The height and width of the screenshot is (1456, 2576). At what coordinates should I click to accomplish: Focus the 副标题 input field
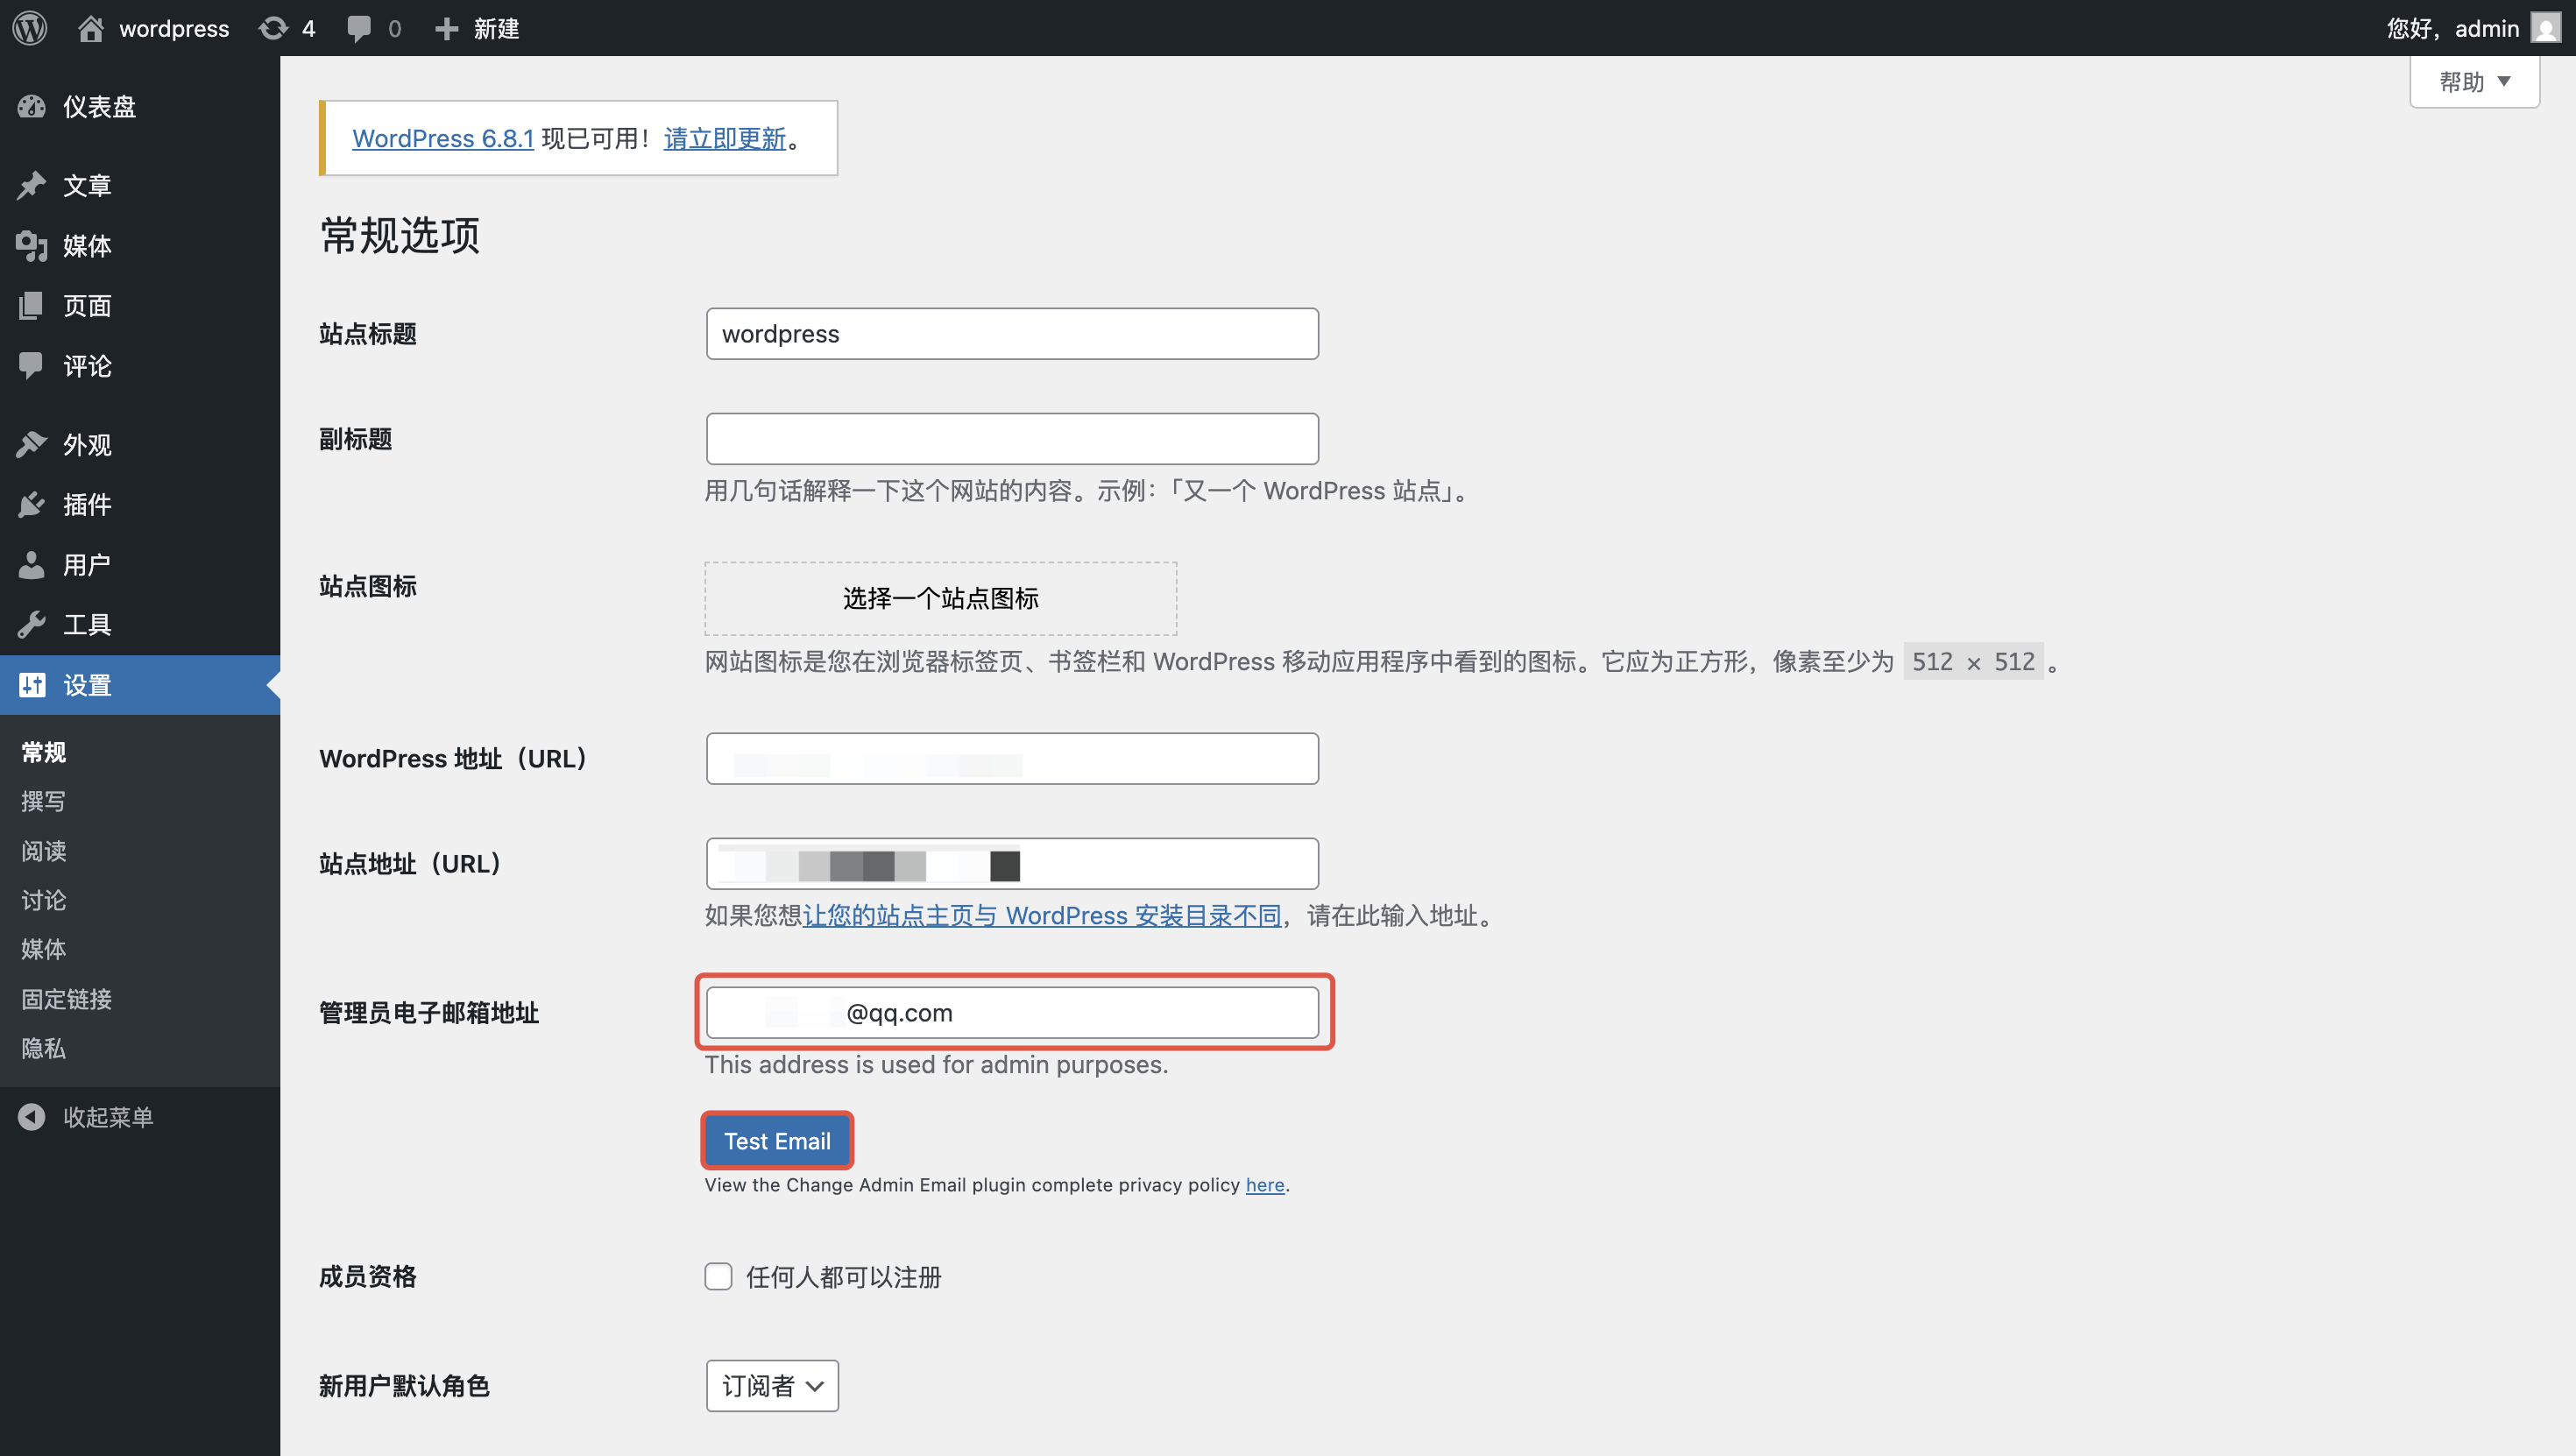tap(1012, 438)
